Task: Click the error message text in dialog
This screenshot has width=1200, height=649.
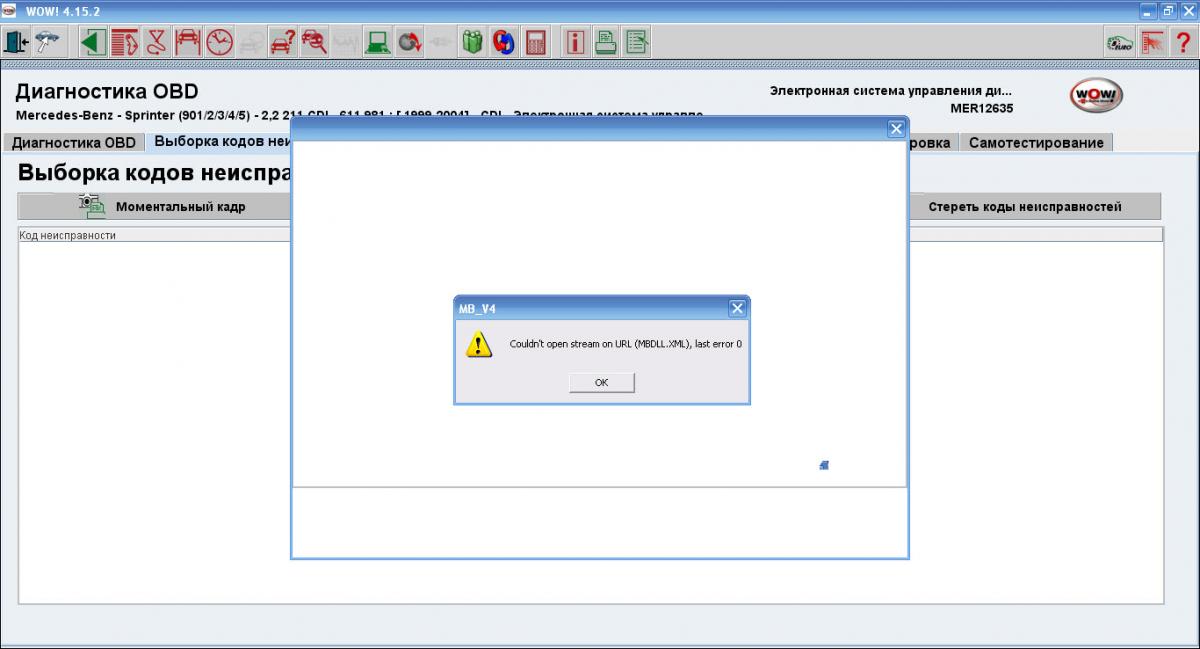Action: 626,344
